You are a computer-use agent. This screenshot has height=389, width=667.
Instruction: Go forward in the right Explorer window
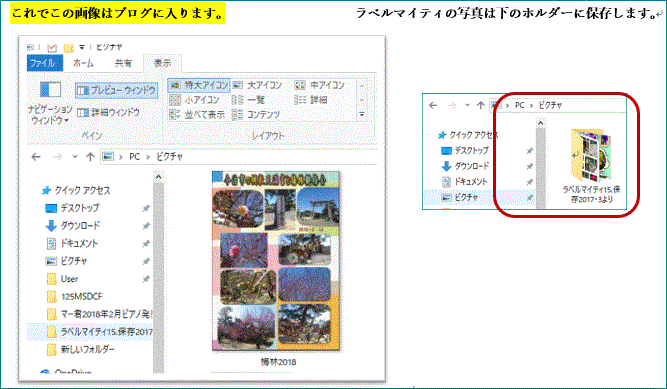452,105
